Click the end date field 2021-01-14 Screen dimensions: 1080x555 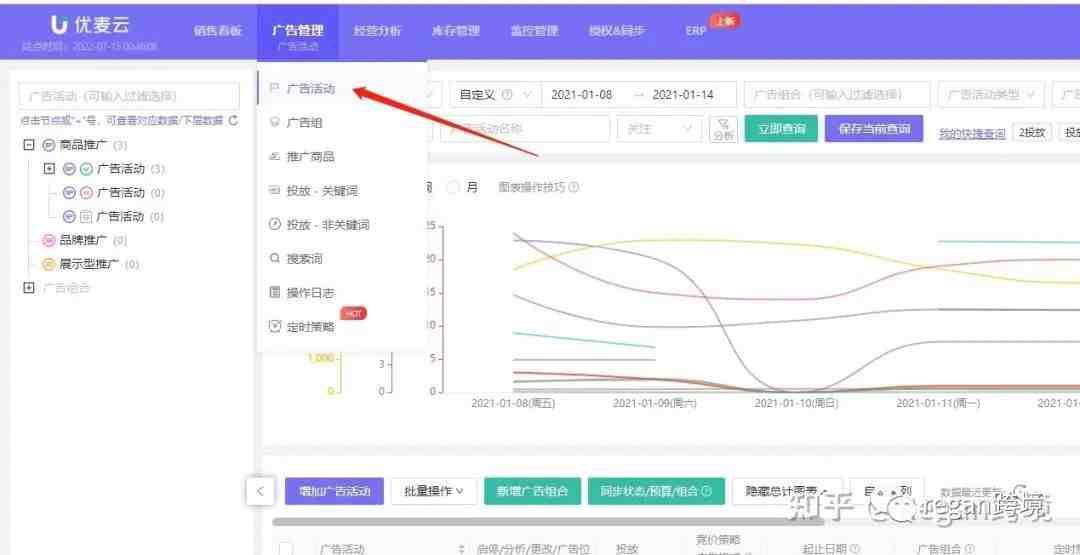click(x=683, y=94)
